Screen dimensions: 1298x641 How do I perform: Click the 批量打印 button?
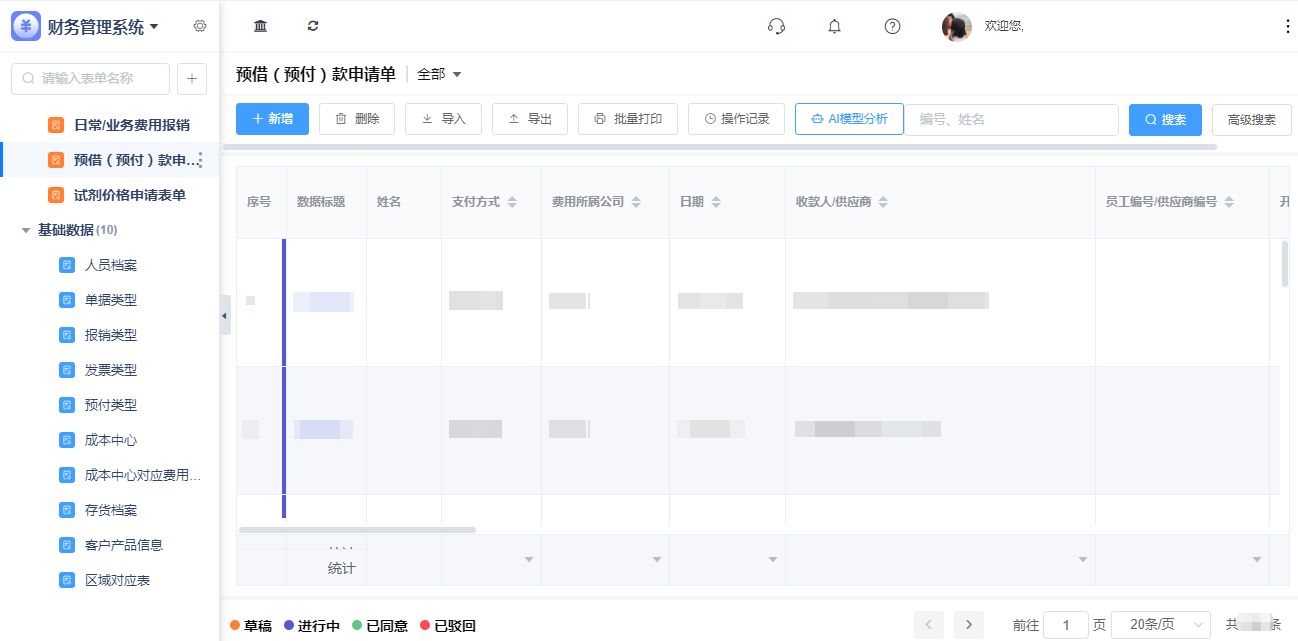point(628,119)
